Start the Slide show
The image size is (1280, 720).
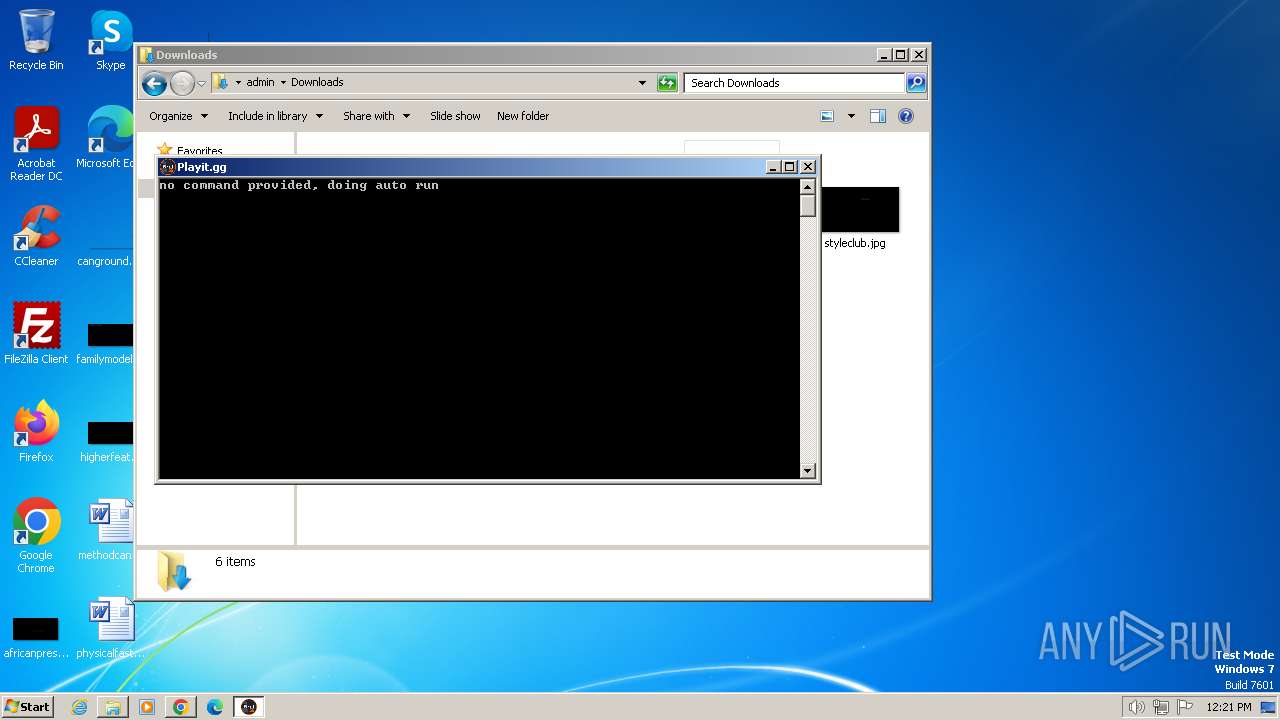(455, 116)
